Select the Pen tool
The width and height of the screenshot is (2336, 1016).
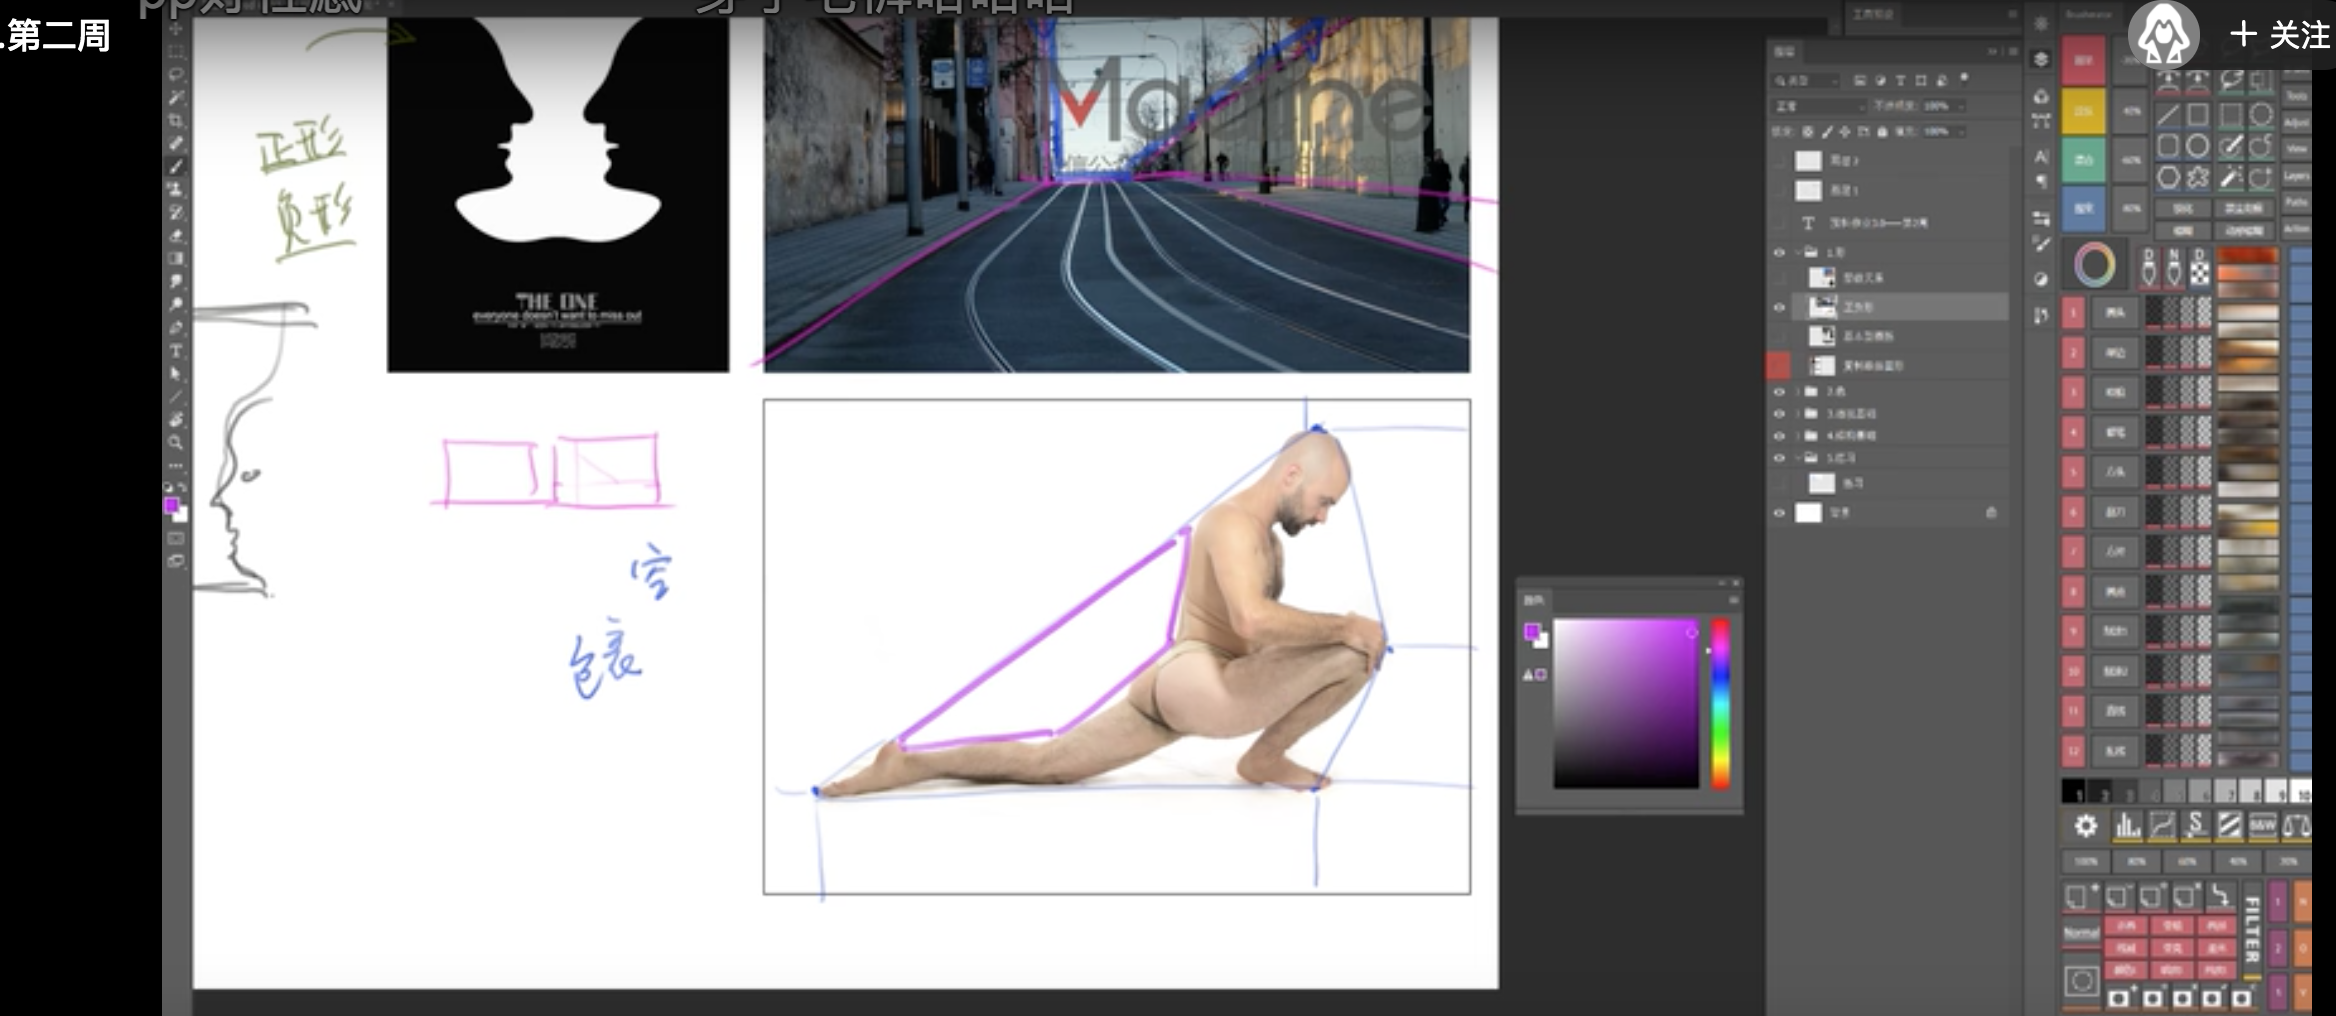[176, 328]
